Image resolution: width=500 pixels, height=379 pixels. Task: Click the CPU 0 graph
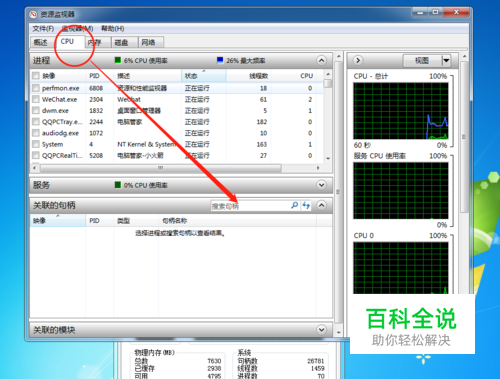(x=401, y=268)
